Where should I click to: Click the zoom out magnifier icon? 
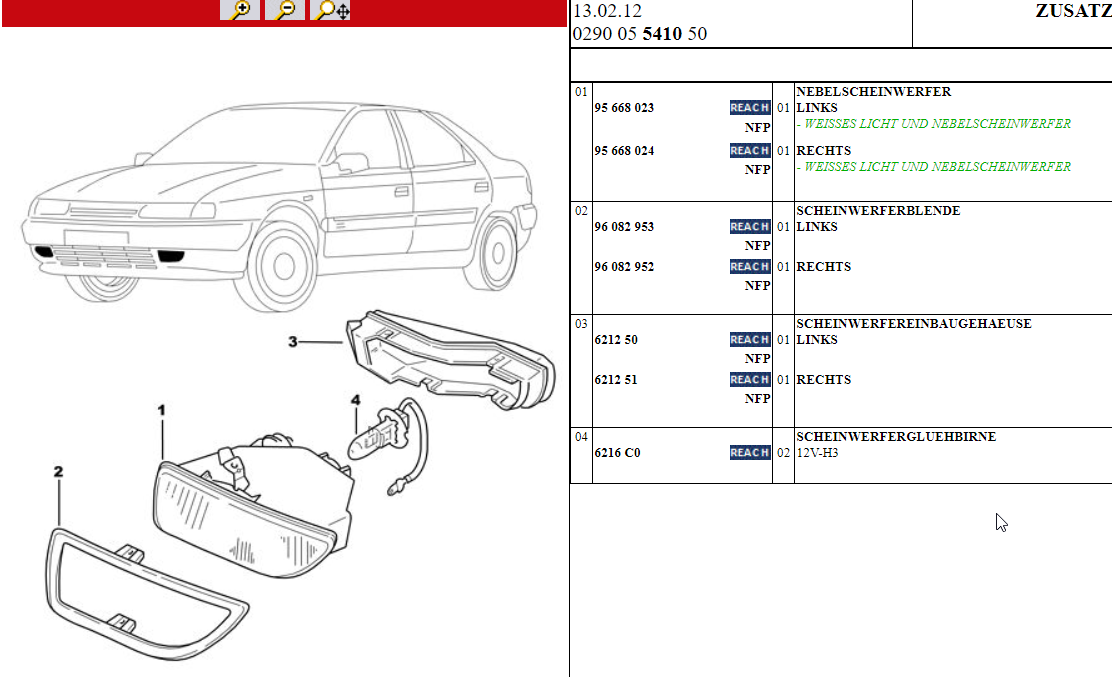(285, 10)
